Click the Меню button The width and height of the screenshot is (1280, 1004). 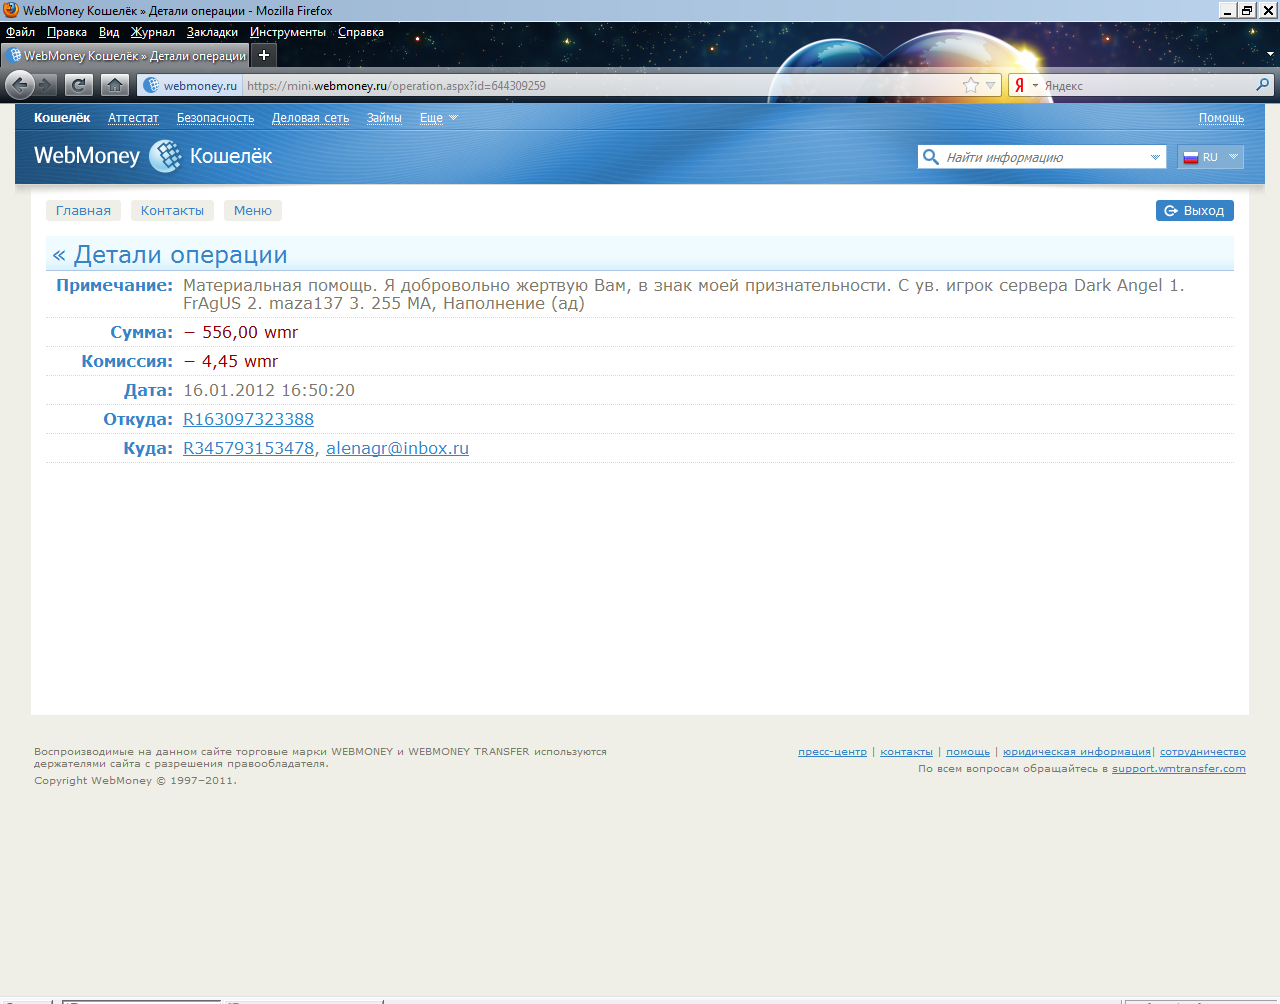click(253, 210)
